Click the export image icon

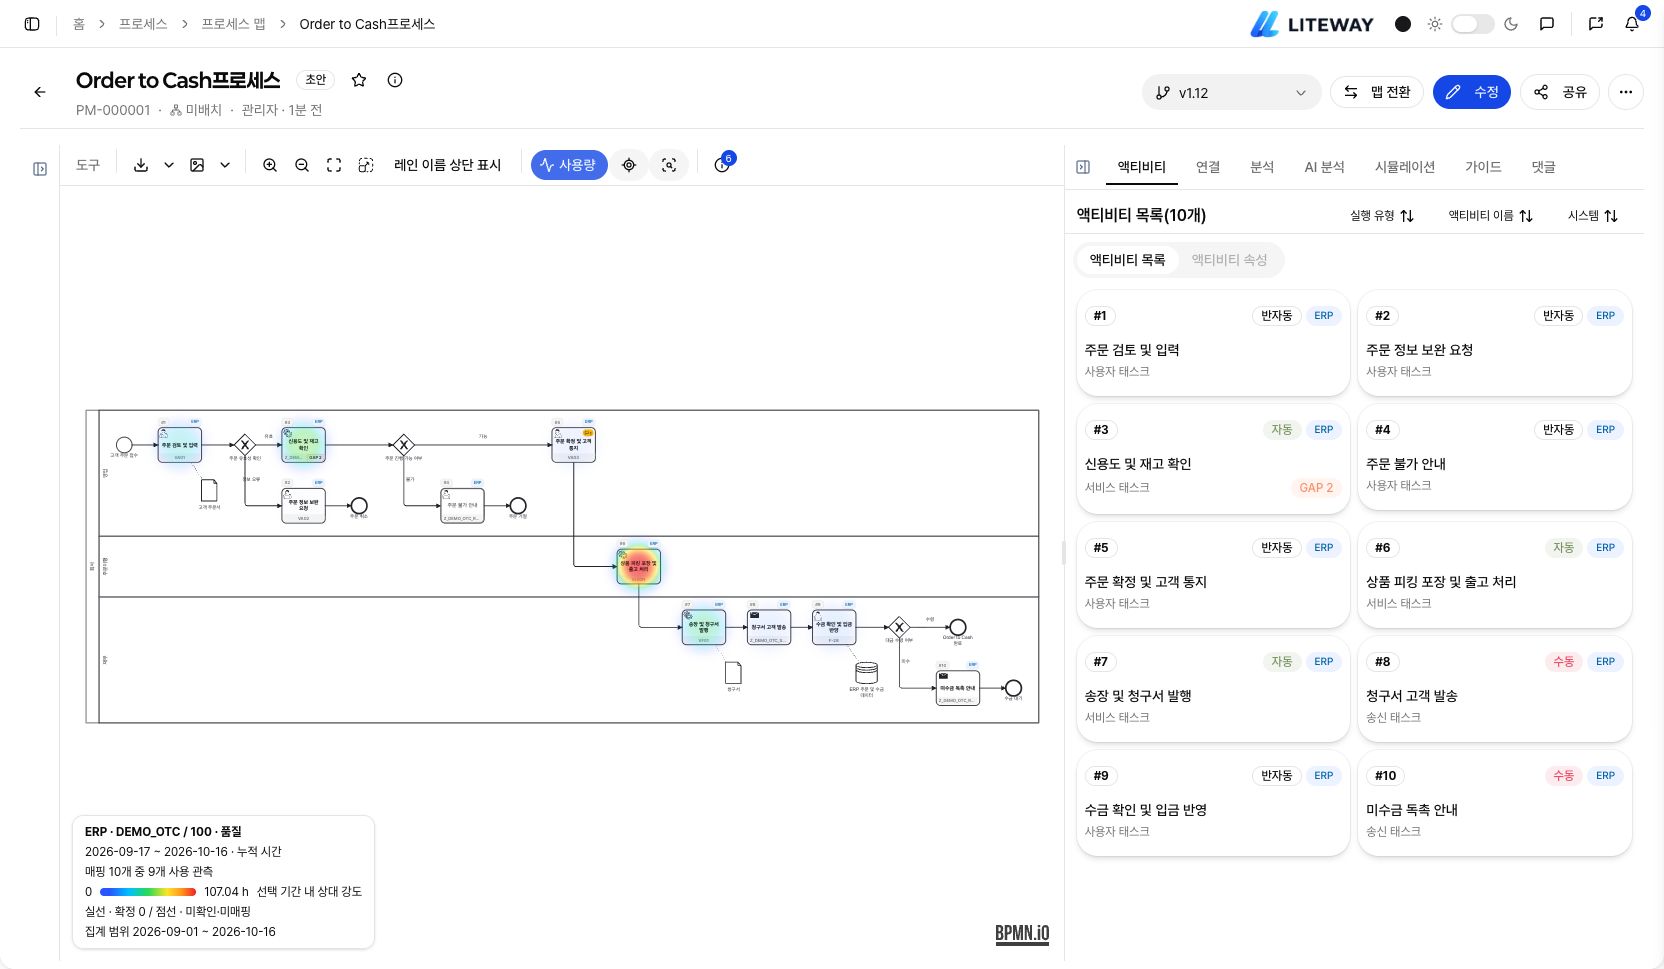pos(197,165)
